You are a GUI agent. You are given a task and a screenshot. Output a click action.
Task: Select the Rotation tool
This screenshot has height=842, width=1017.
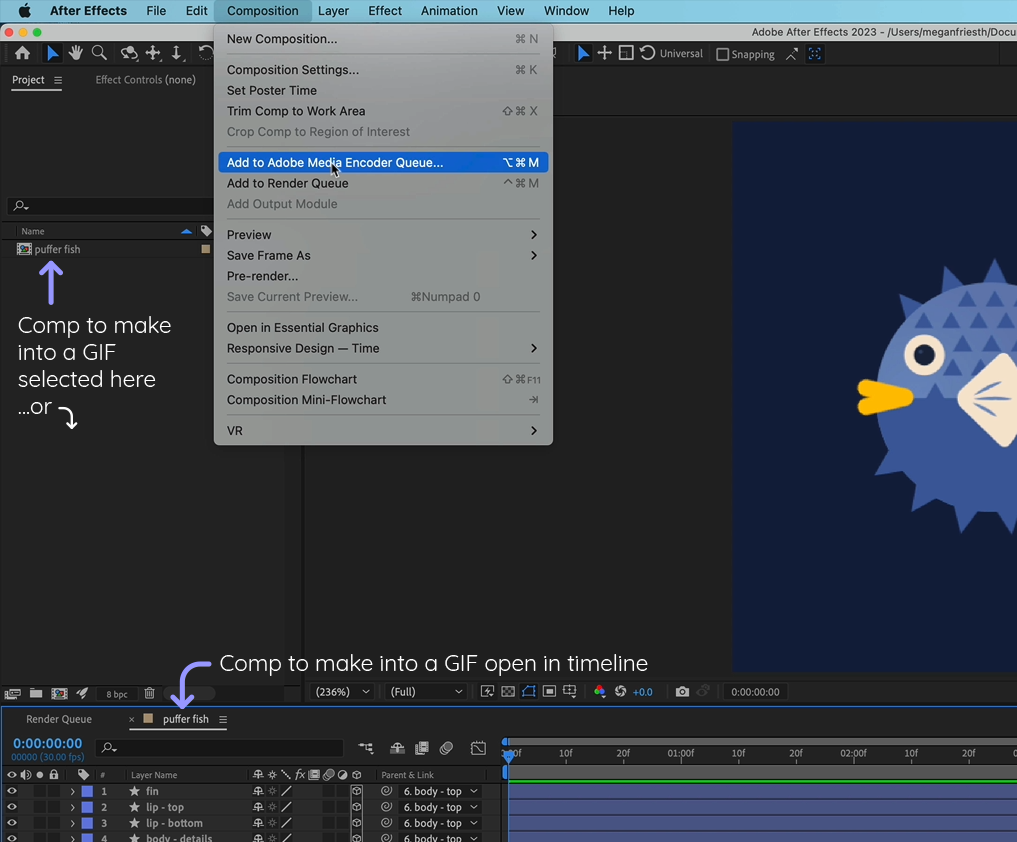point(206,53)
